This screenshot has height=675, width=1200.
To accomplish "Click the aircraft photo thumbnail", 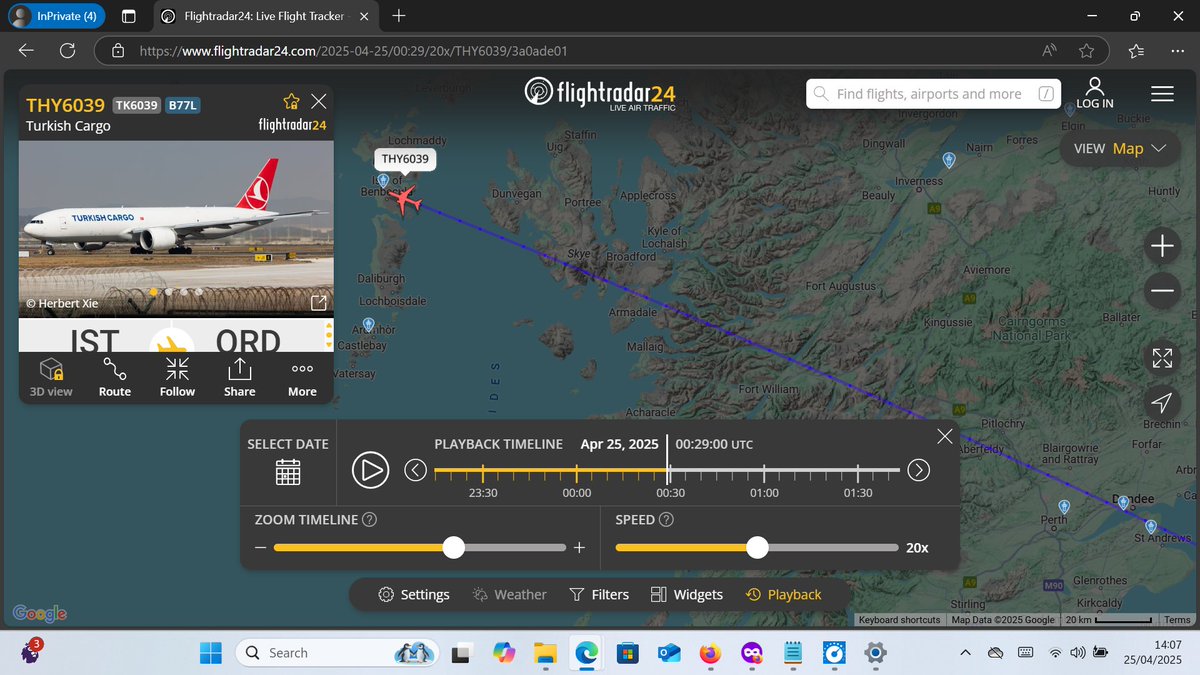I will click(177, 228).
